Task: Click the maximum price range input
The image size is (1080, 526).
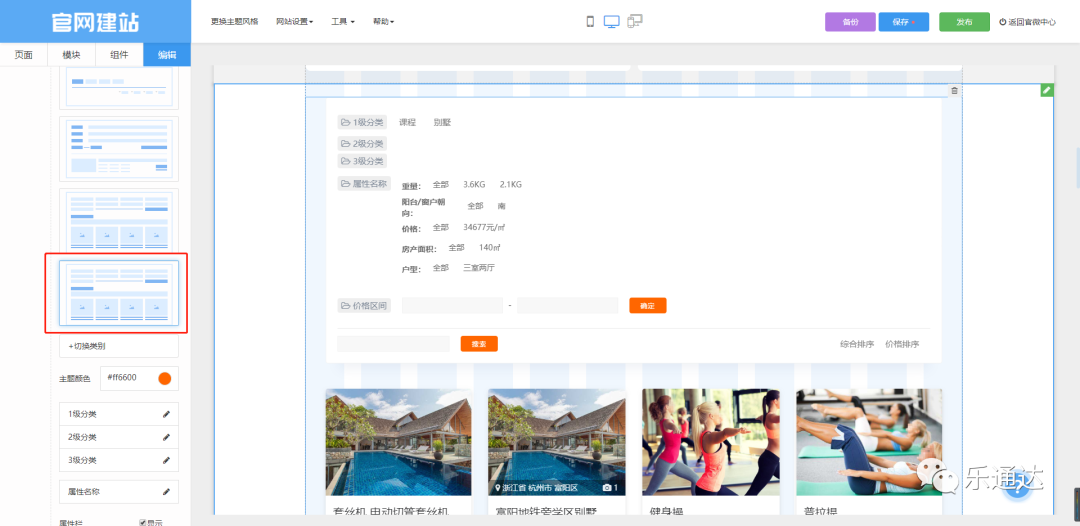Action: (x=568, y=306)
